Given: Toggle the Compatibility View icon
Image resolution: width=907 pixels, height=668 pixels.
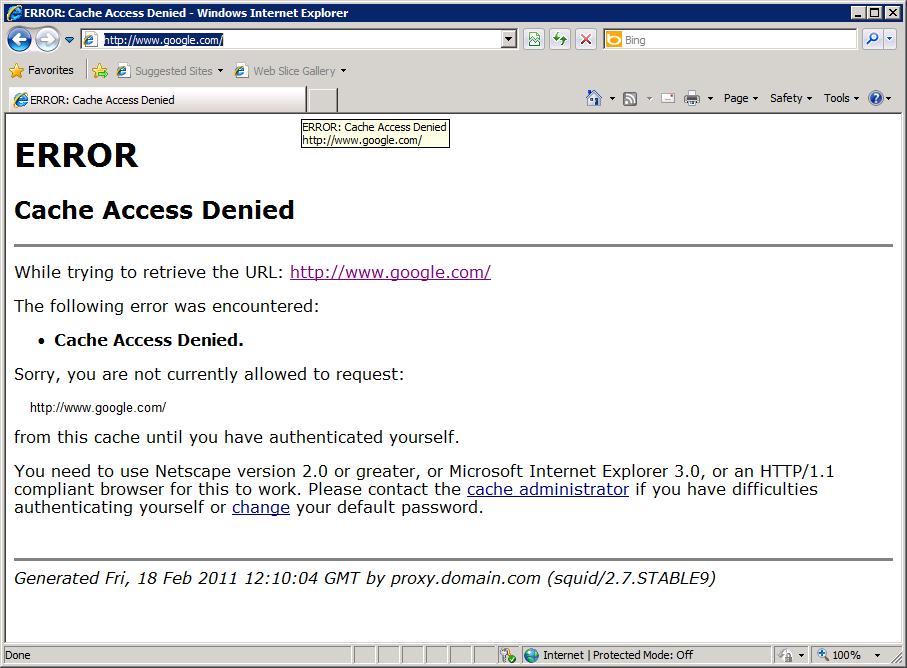Looking at the screenshot, I should click(x=534, y=39).
